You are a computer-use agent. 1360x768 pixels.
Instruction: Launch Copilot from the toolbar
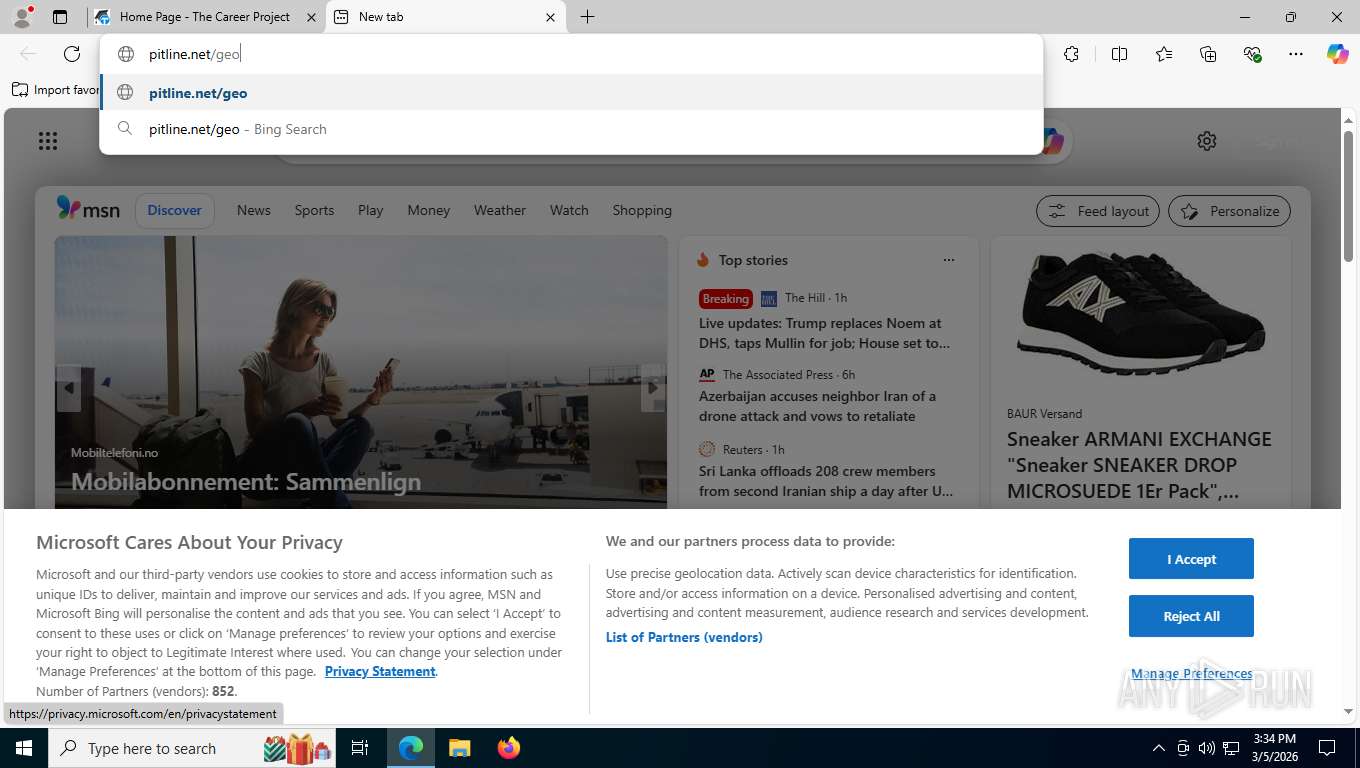[1337, 54]
